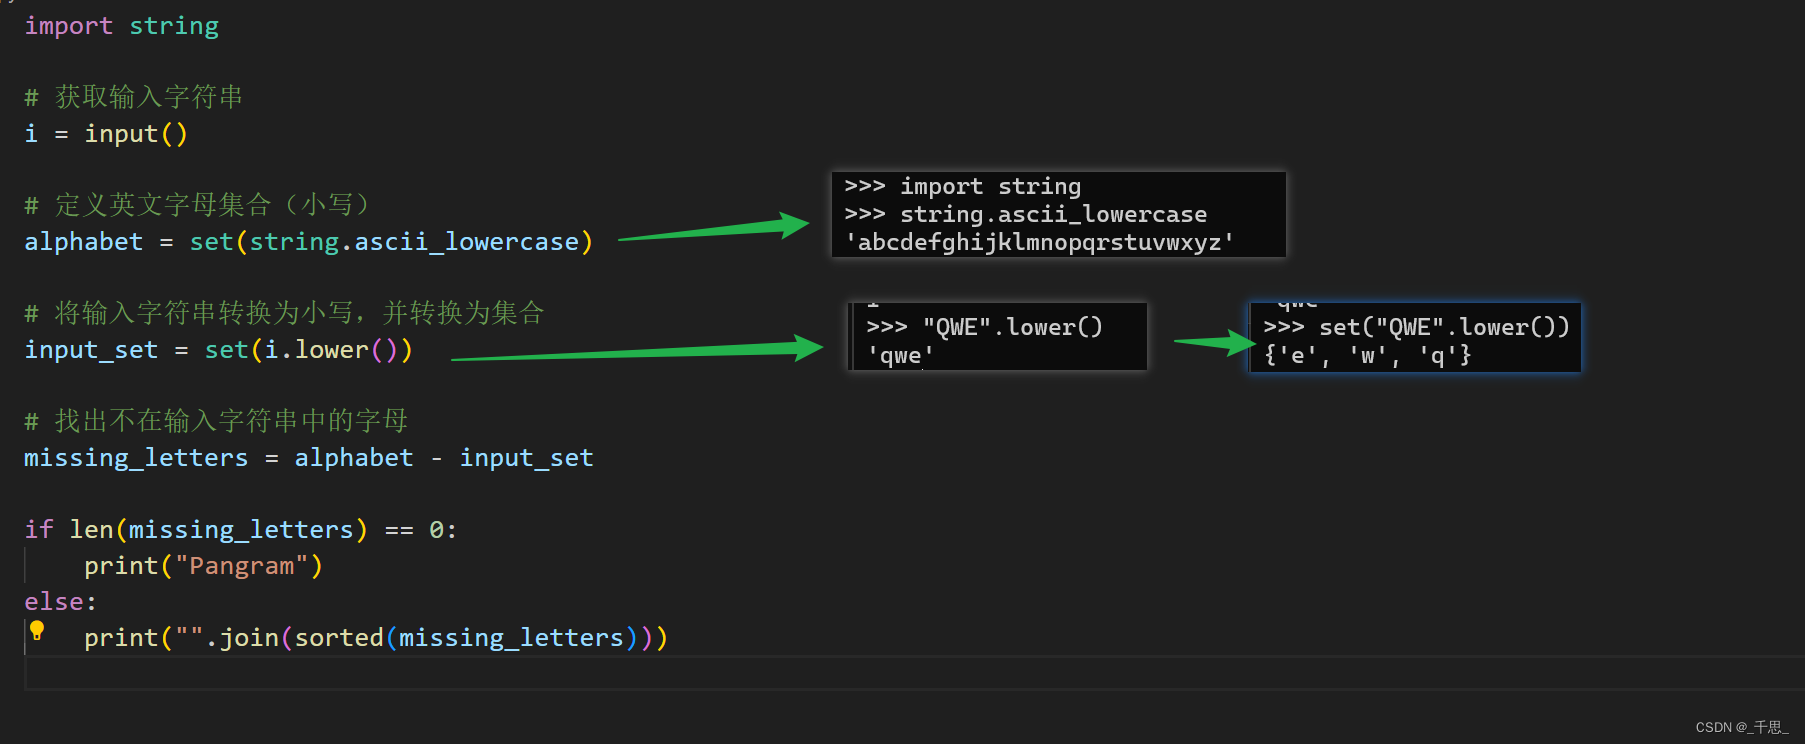Click '>>> "QWE".lower()' in terminal snippet
The height and width of the screenshot is (744, 1805).
click(x=984, y=328)
